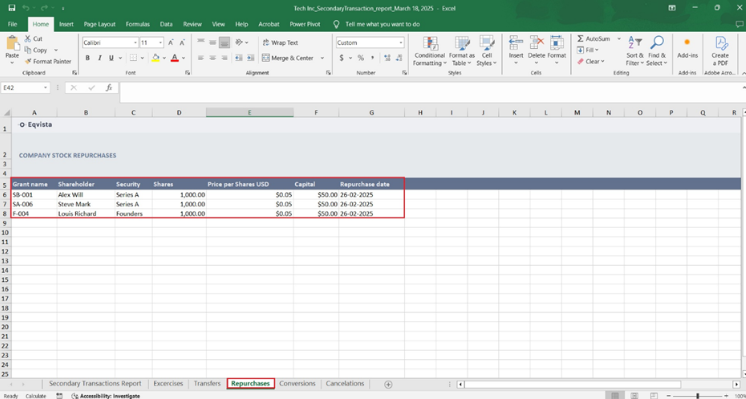Toggle Wrap Text on
The height and width of the screenshot is (399, 746).
[x=280, y=42]
